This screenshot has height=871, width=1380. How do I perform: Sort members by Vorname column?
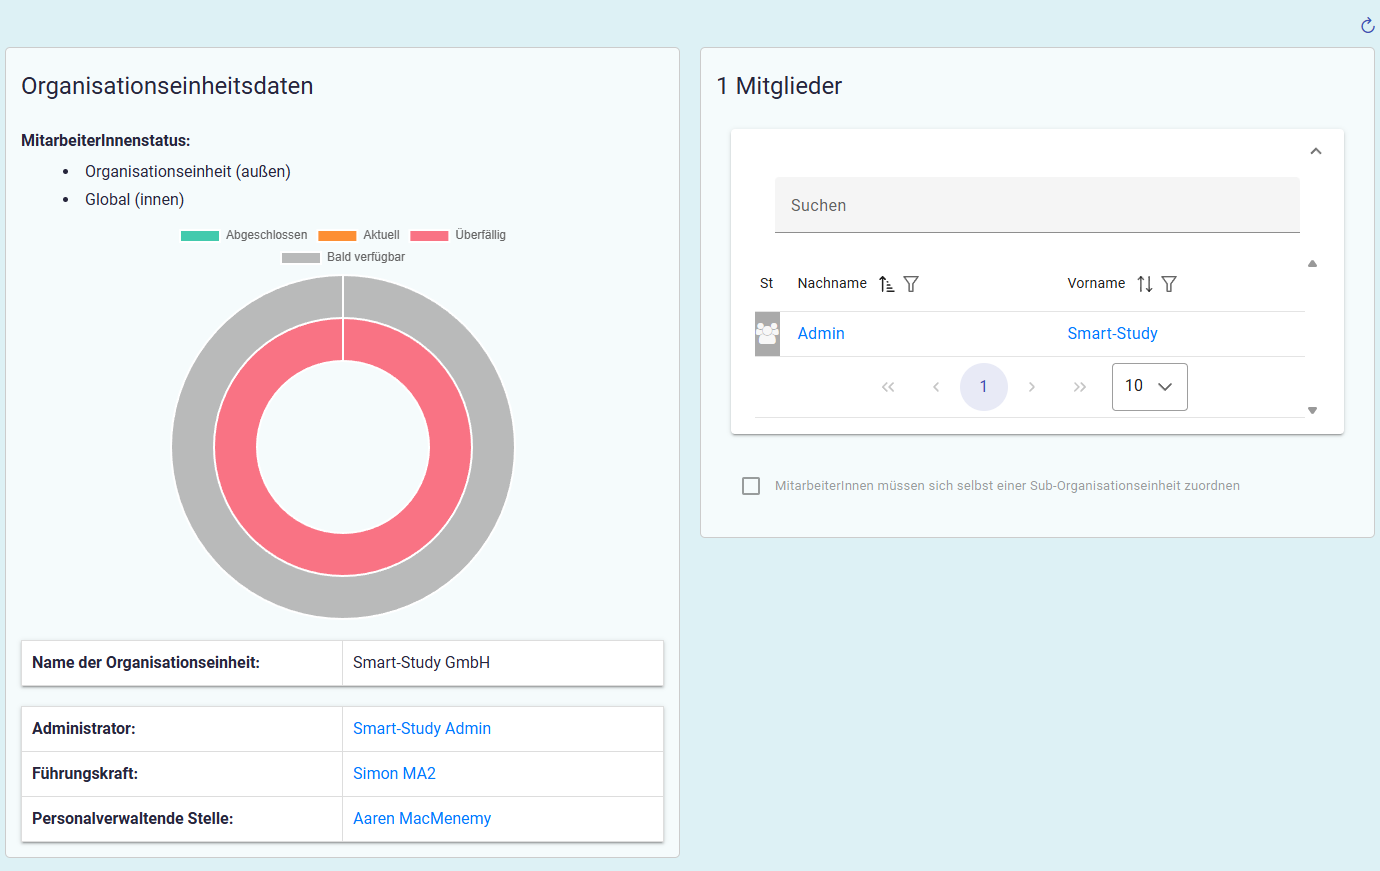(x=1145, y=284)
